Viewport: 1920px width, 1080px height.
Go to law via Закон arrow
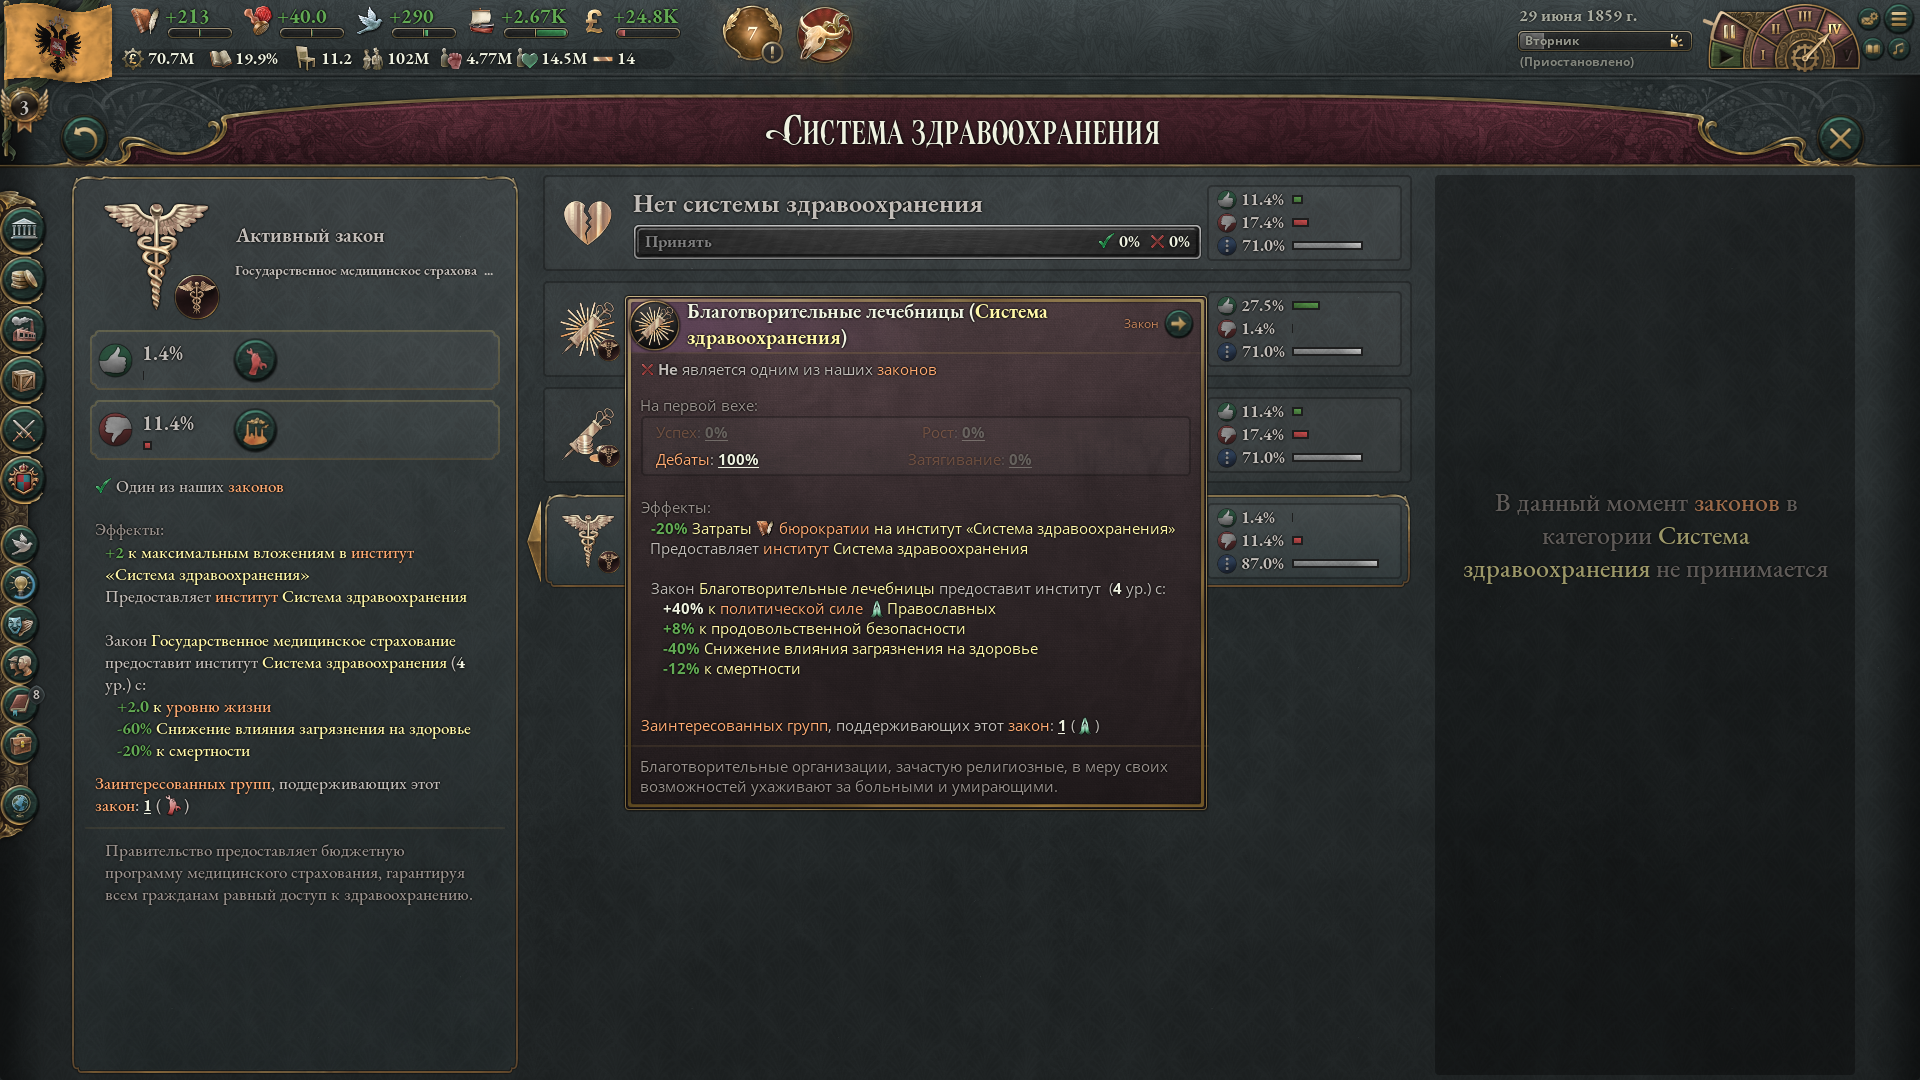[x=1179, y=324]
